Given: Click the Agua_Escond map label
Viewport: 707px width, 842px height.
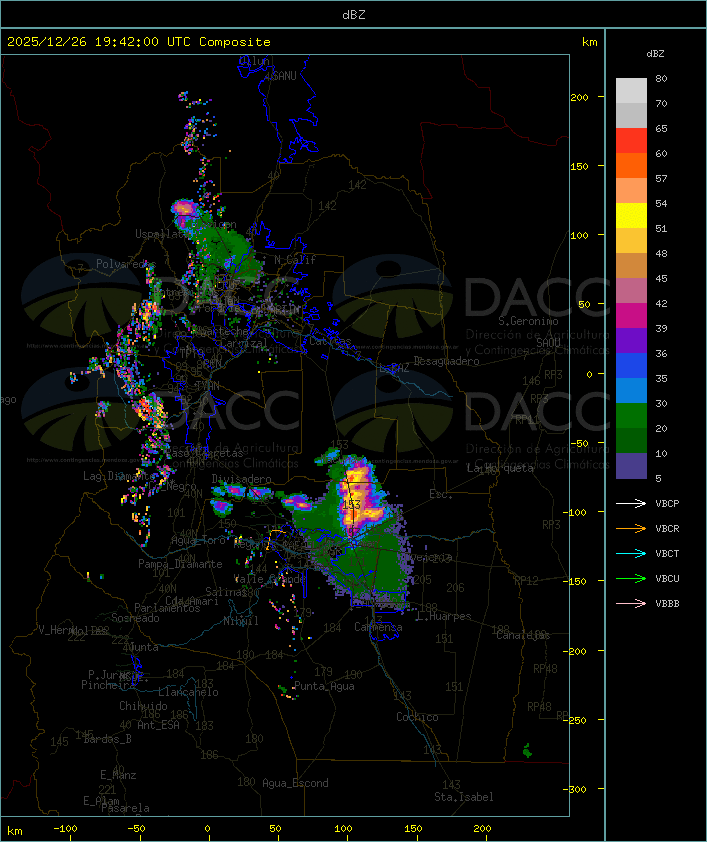Looking at the screenshot, I should point(295,783).
